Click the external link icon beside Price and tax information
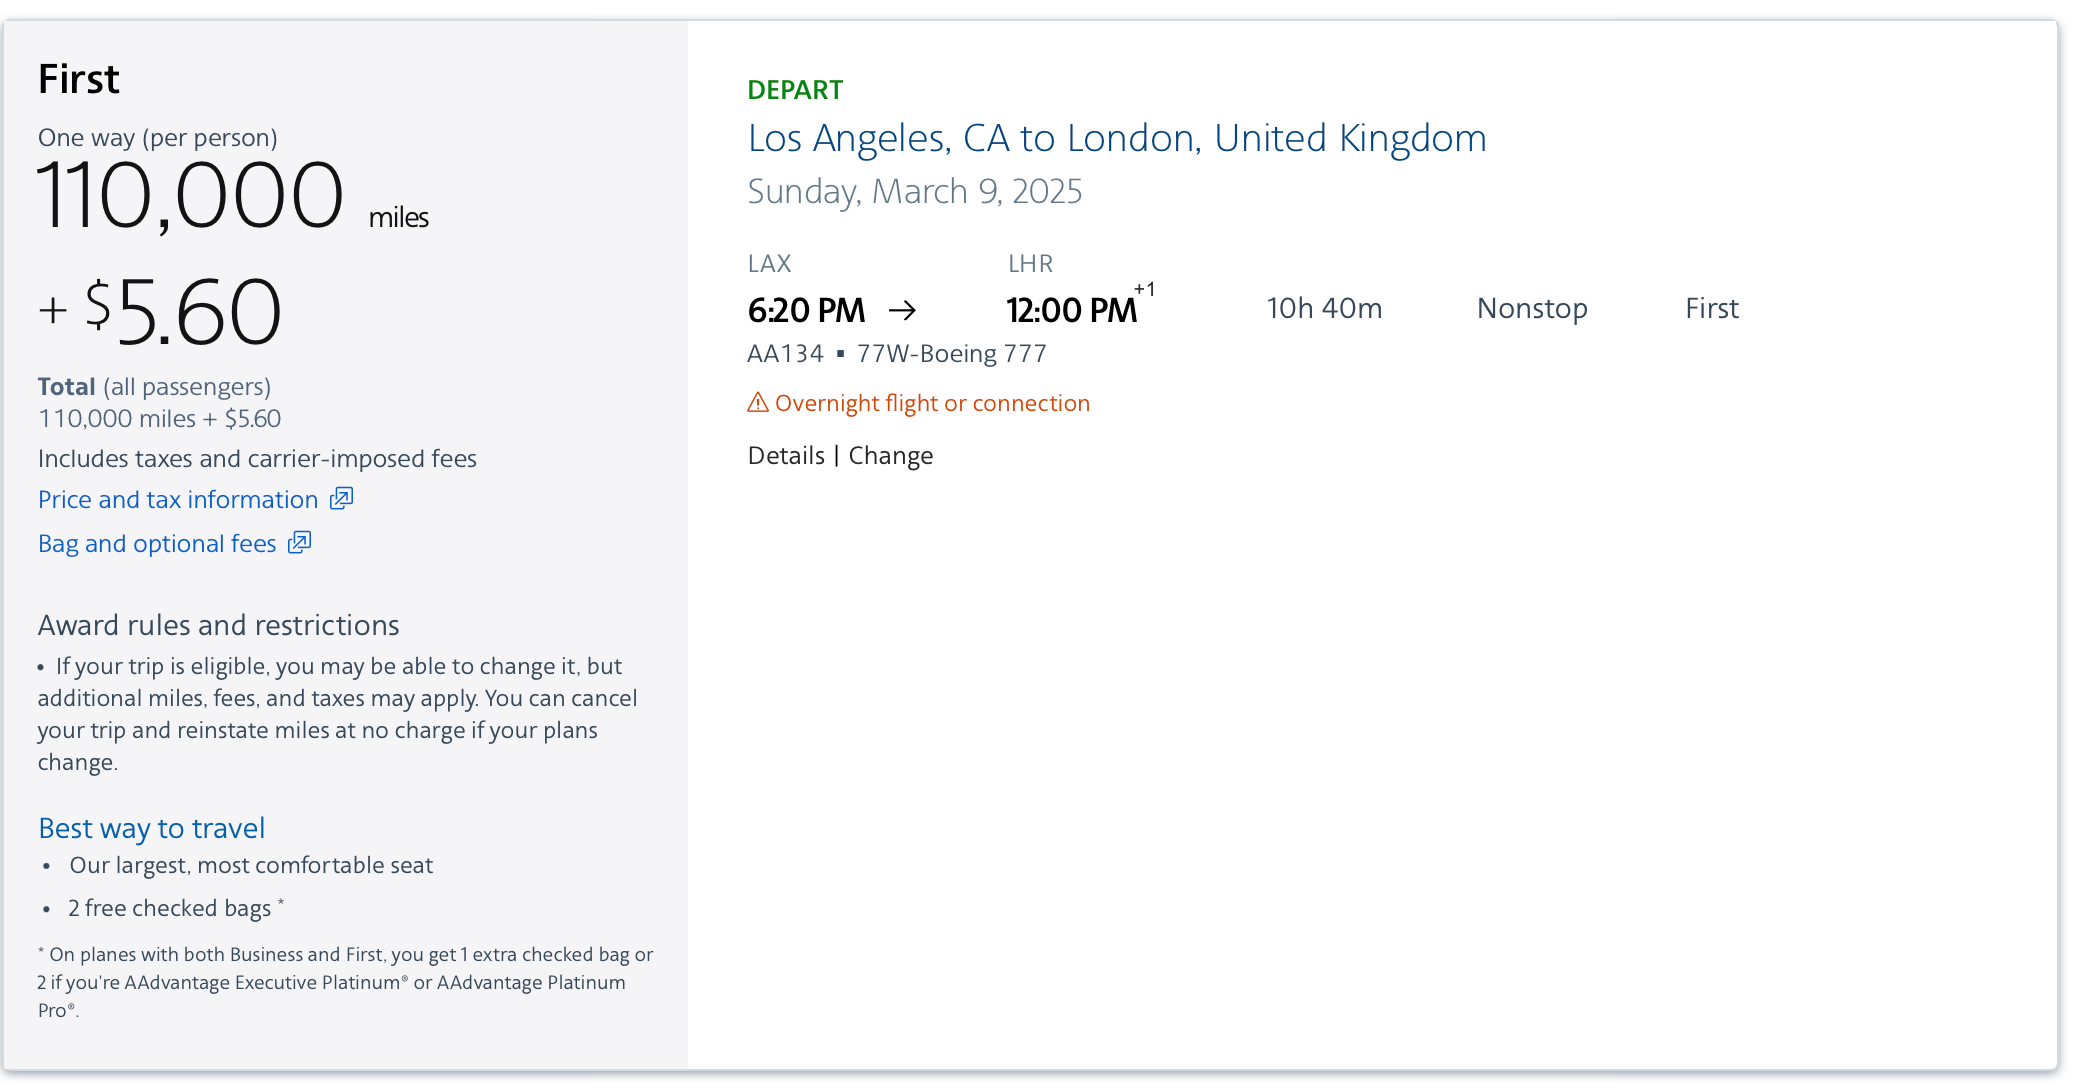2082x1092 pixels. [342, 498]
